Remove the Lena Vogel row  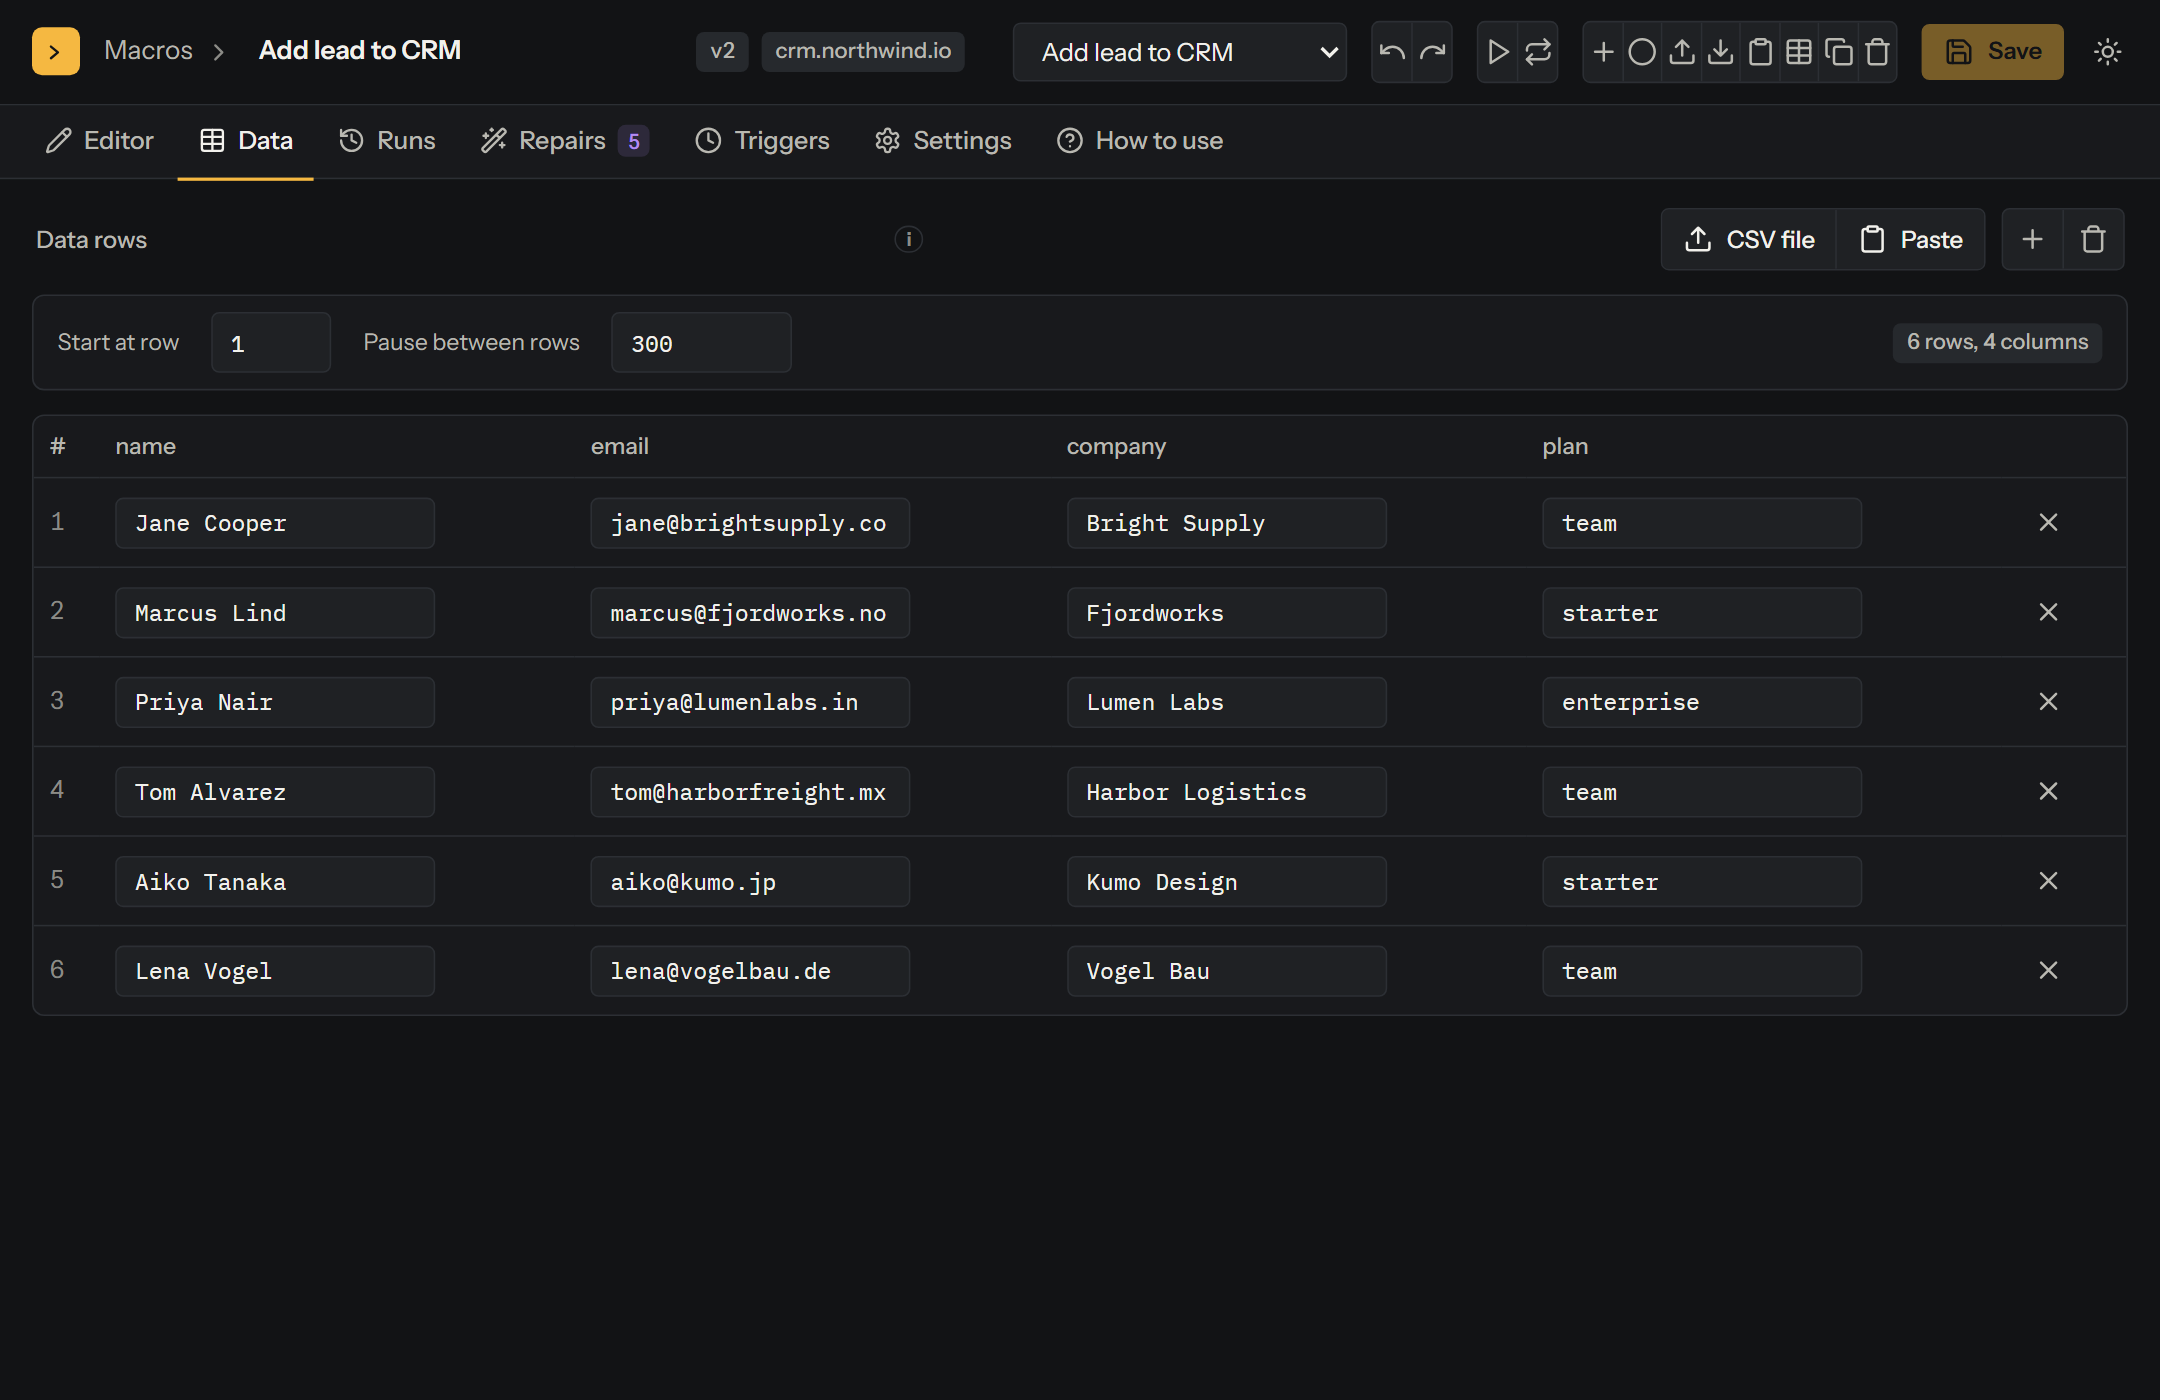(x=2048, y=970)
